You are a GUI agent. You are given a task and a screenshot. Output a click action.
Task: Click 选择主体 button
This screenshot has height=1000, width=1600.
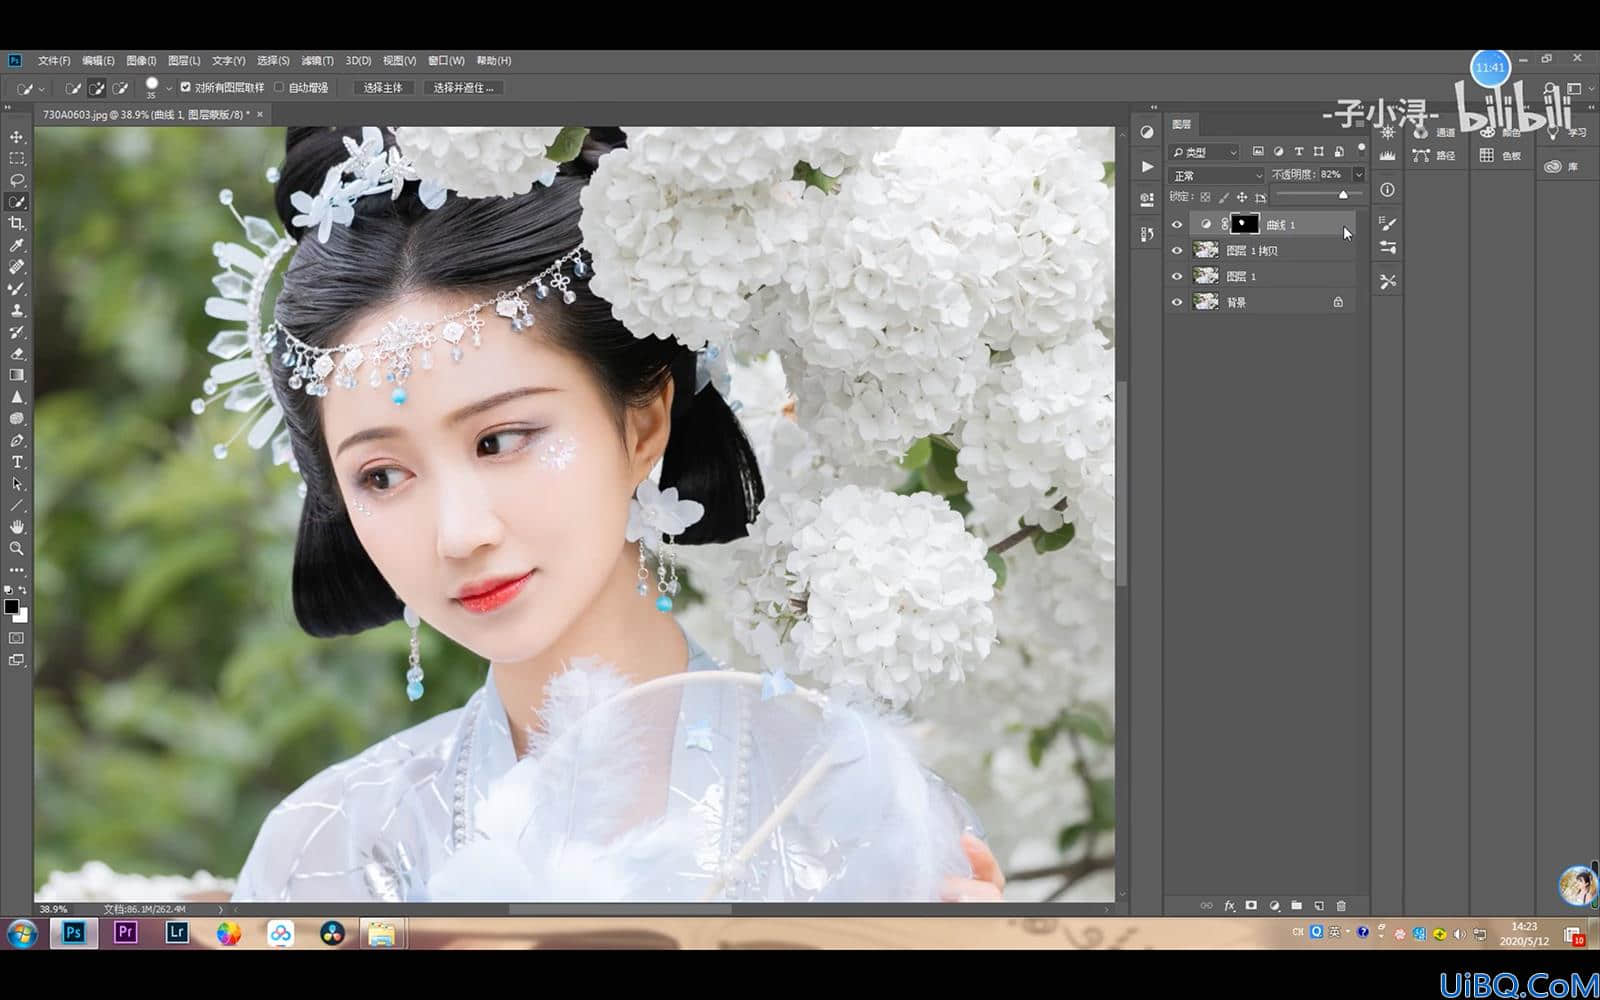pyautogui.click(x=383, y=88)
